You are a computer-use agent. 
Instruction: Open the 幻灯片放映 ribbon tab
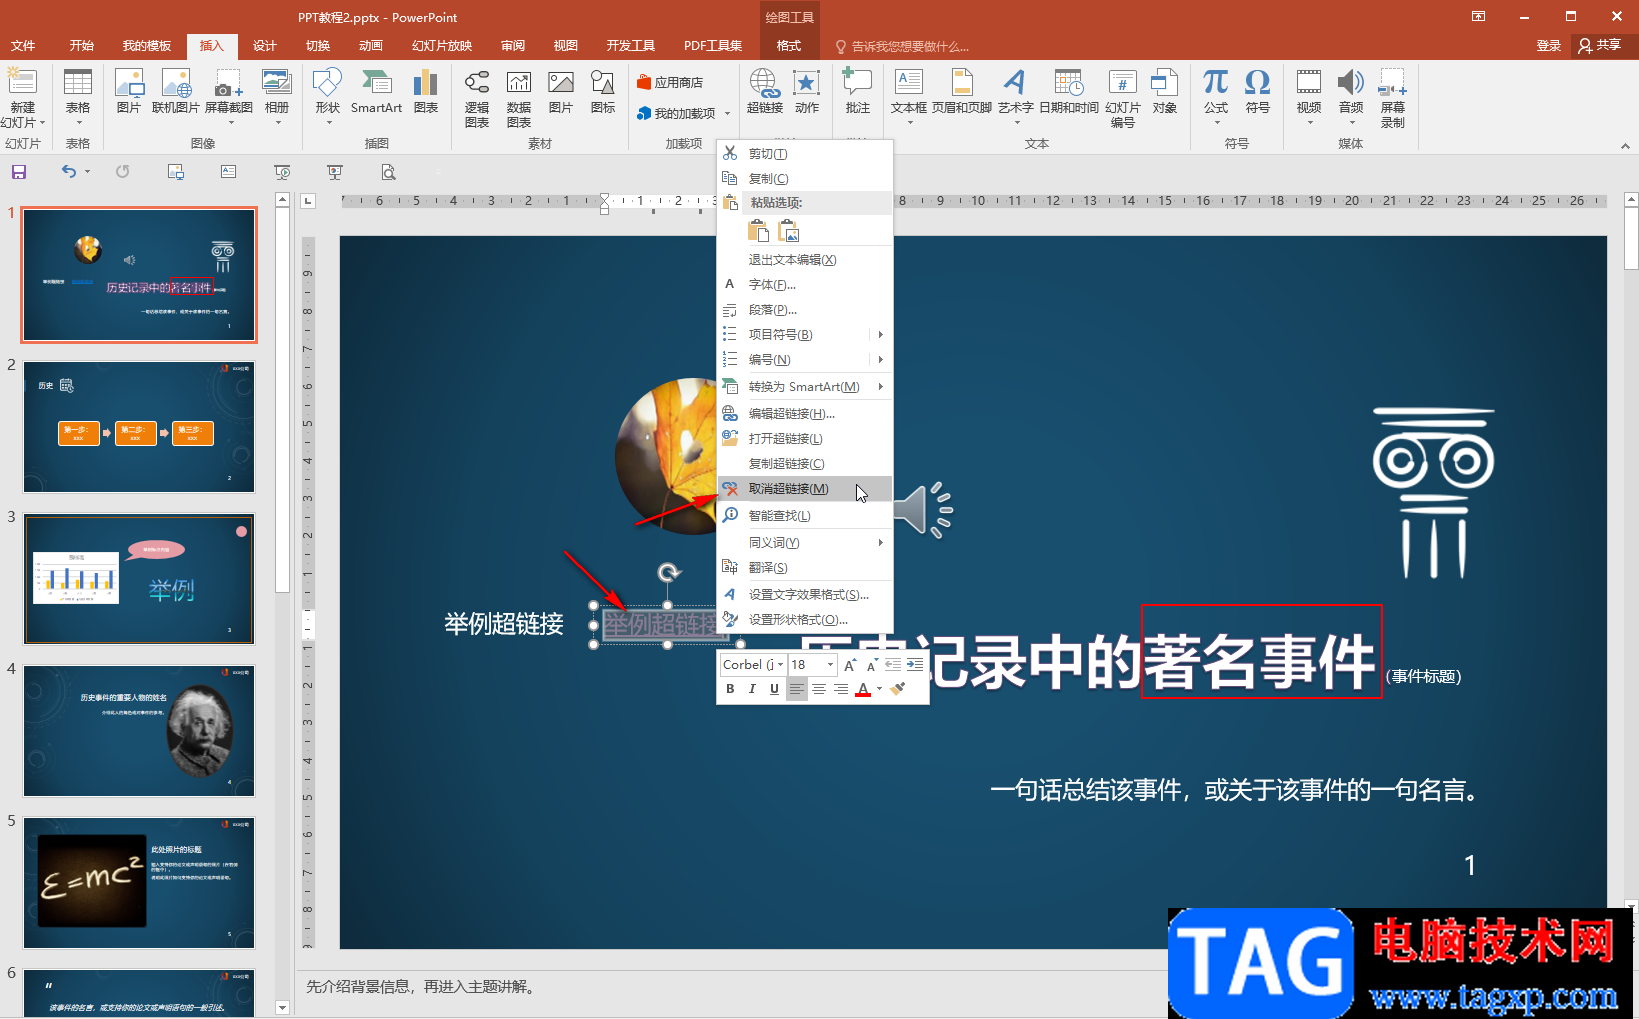click(442, 46)
